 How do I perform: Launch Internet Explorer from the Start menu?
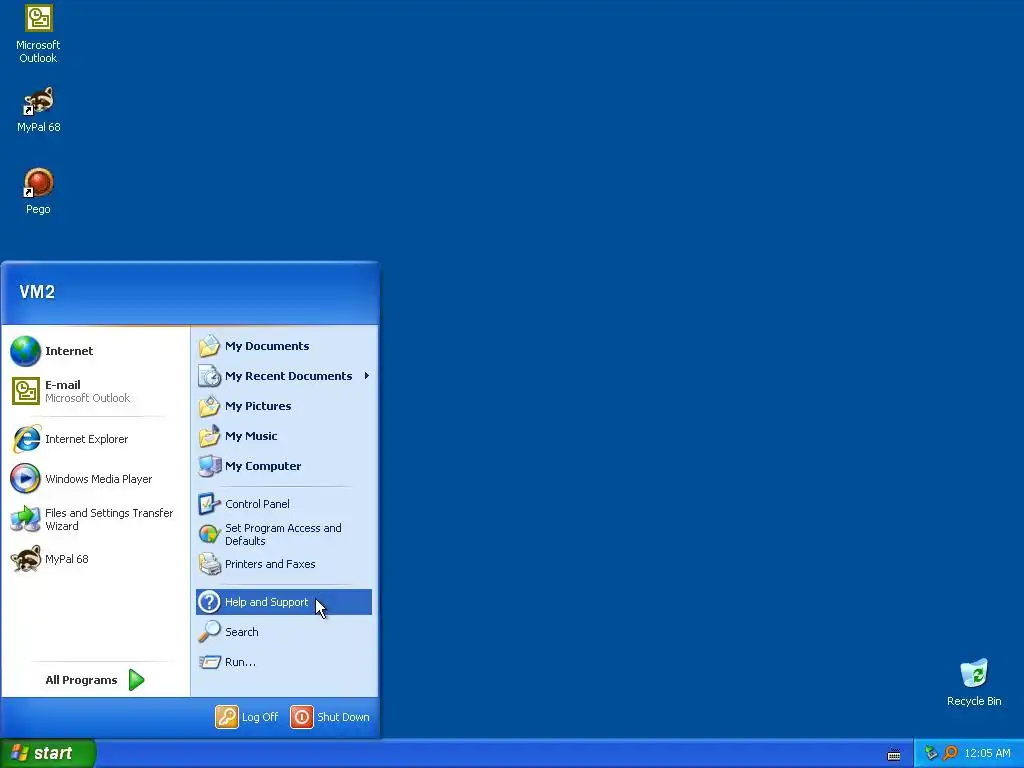point(95,439)
